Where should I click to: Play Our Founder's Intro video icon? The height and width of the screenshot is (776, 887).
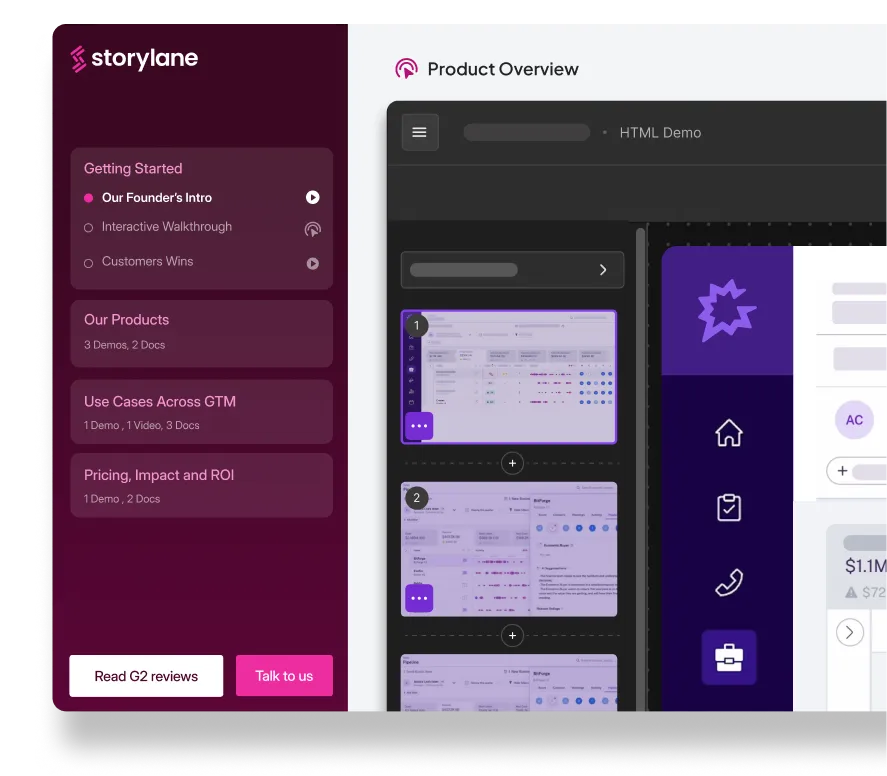tap(312, 197)
